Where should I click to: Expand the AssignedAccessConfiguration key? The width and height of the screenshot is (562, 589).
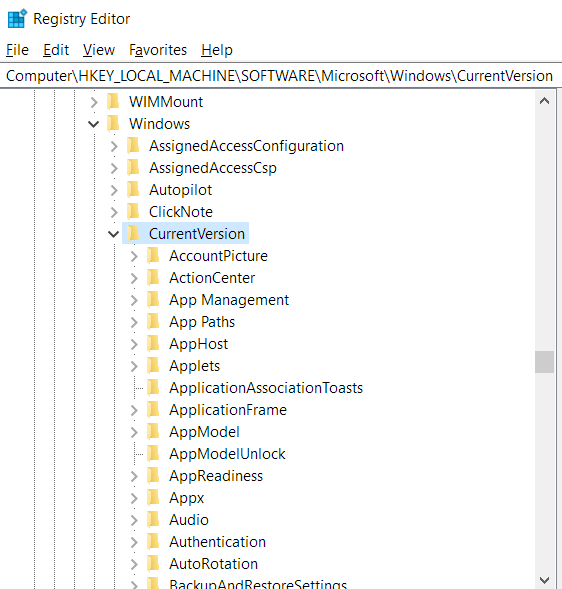(x=114, y=146)
